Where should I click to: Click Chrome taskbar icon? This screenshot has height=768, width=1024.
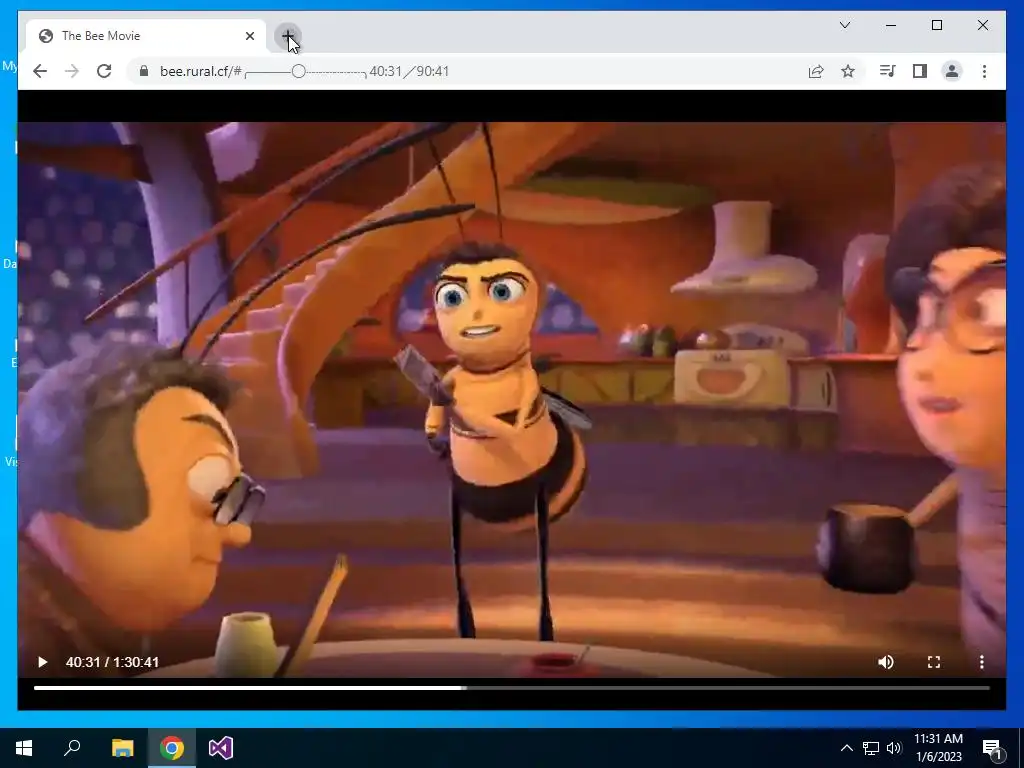tap(172, 748)
